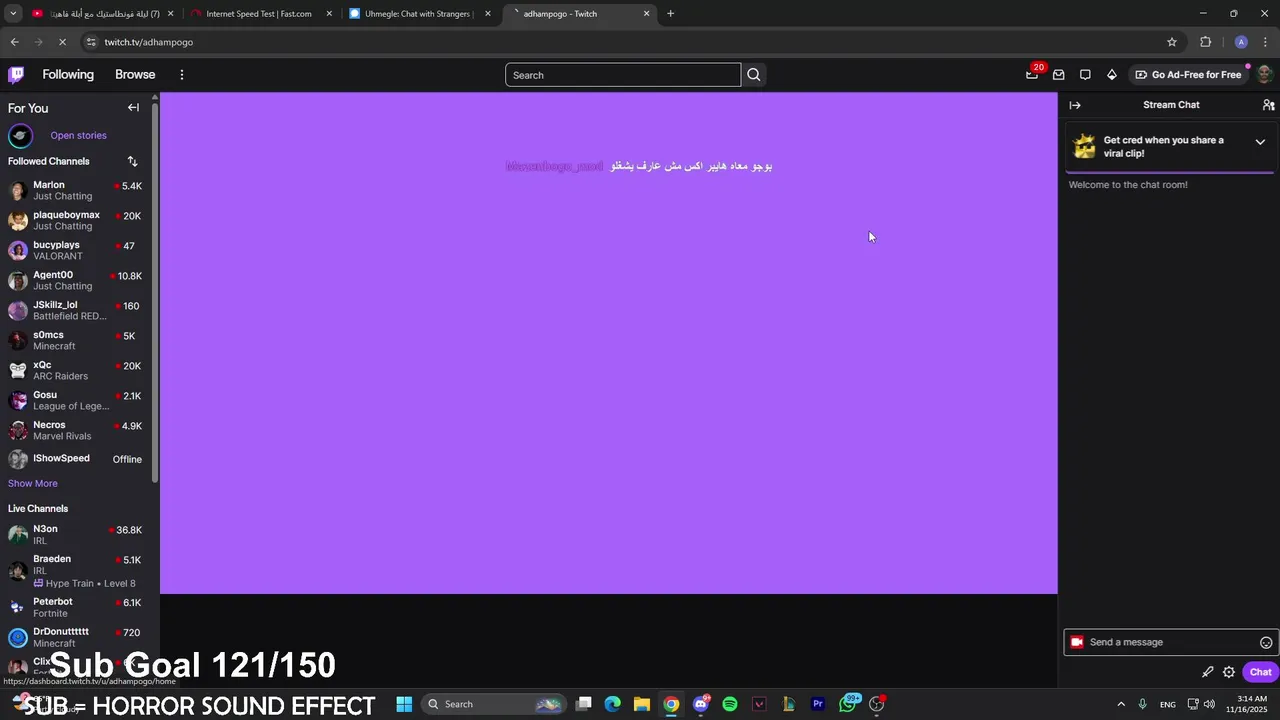Open Discord from the taskbar
This screenshot has height=720, width=1280.
pos(701,704)
